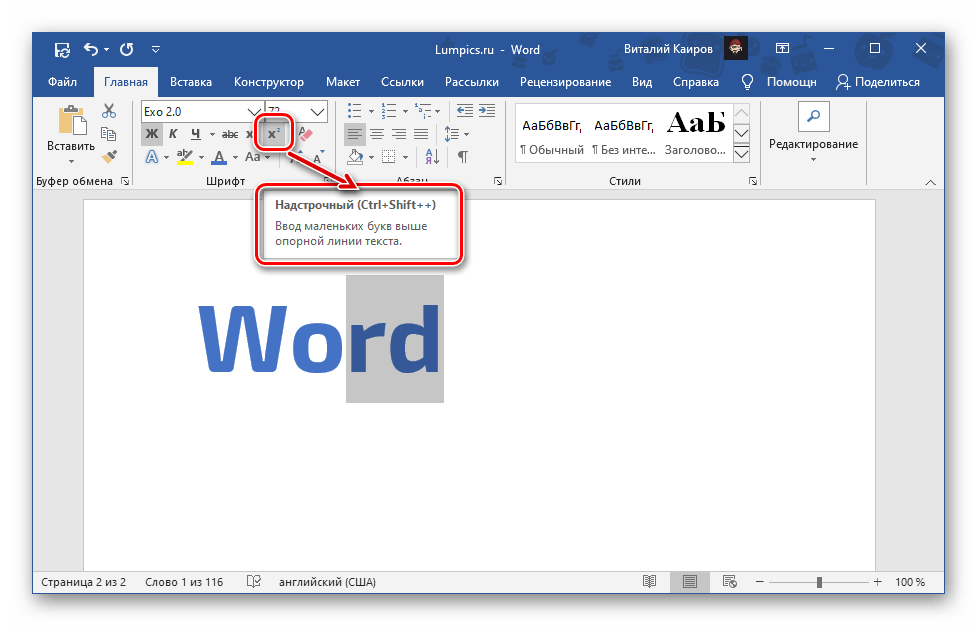Image resolution: width=977 pixels, height=626 pixels.
Task: Open the Change Case (Aa) menu
Action: pos(257,157)
